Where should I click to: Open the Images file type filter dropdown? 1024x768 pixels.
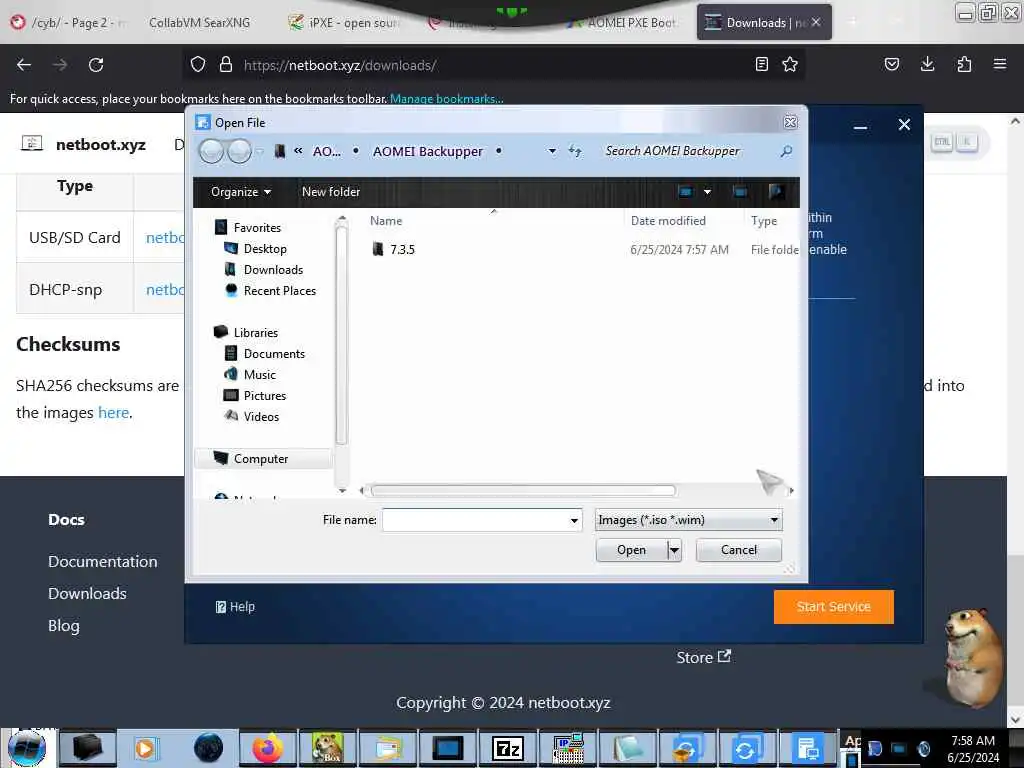click(774, 520)
